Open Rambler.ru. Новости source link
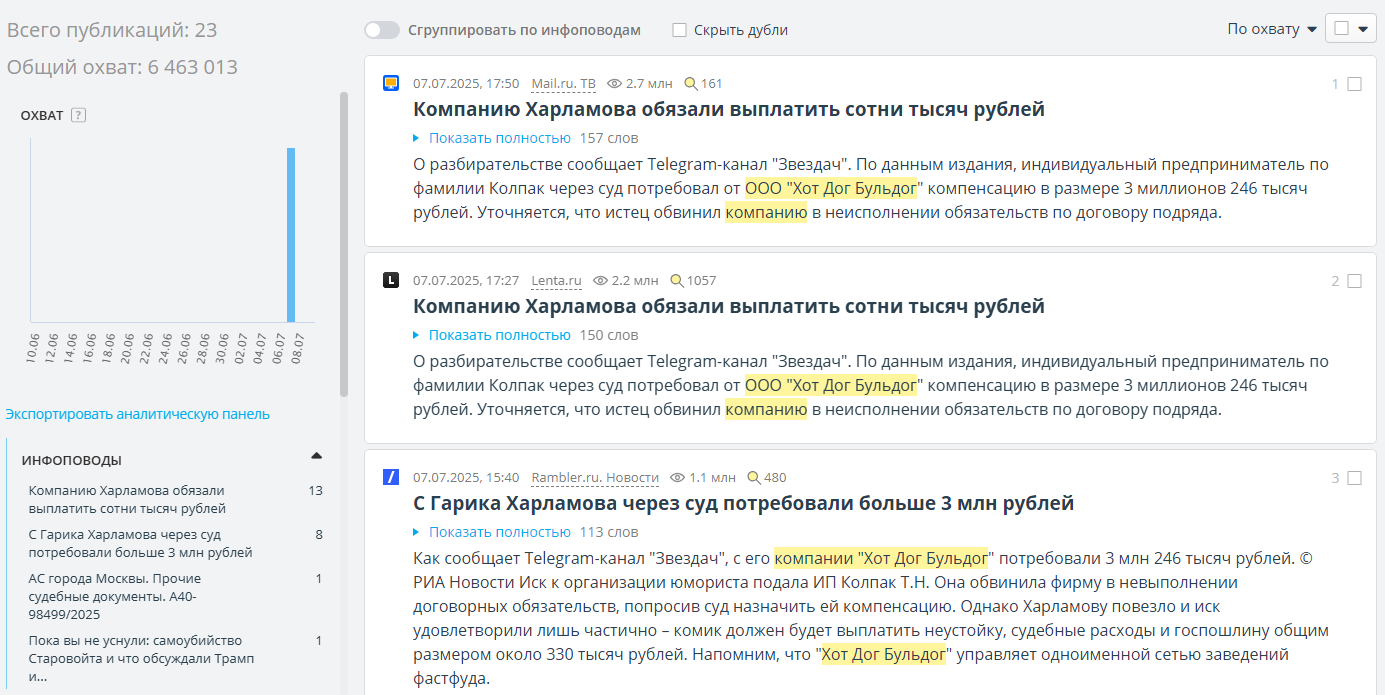Viewport: 1385px width, 695px height. pyautogui.click(x=595, y=477)
